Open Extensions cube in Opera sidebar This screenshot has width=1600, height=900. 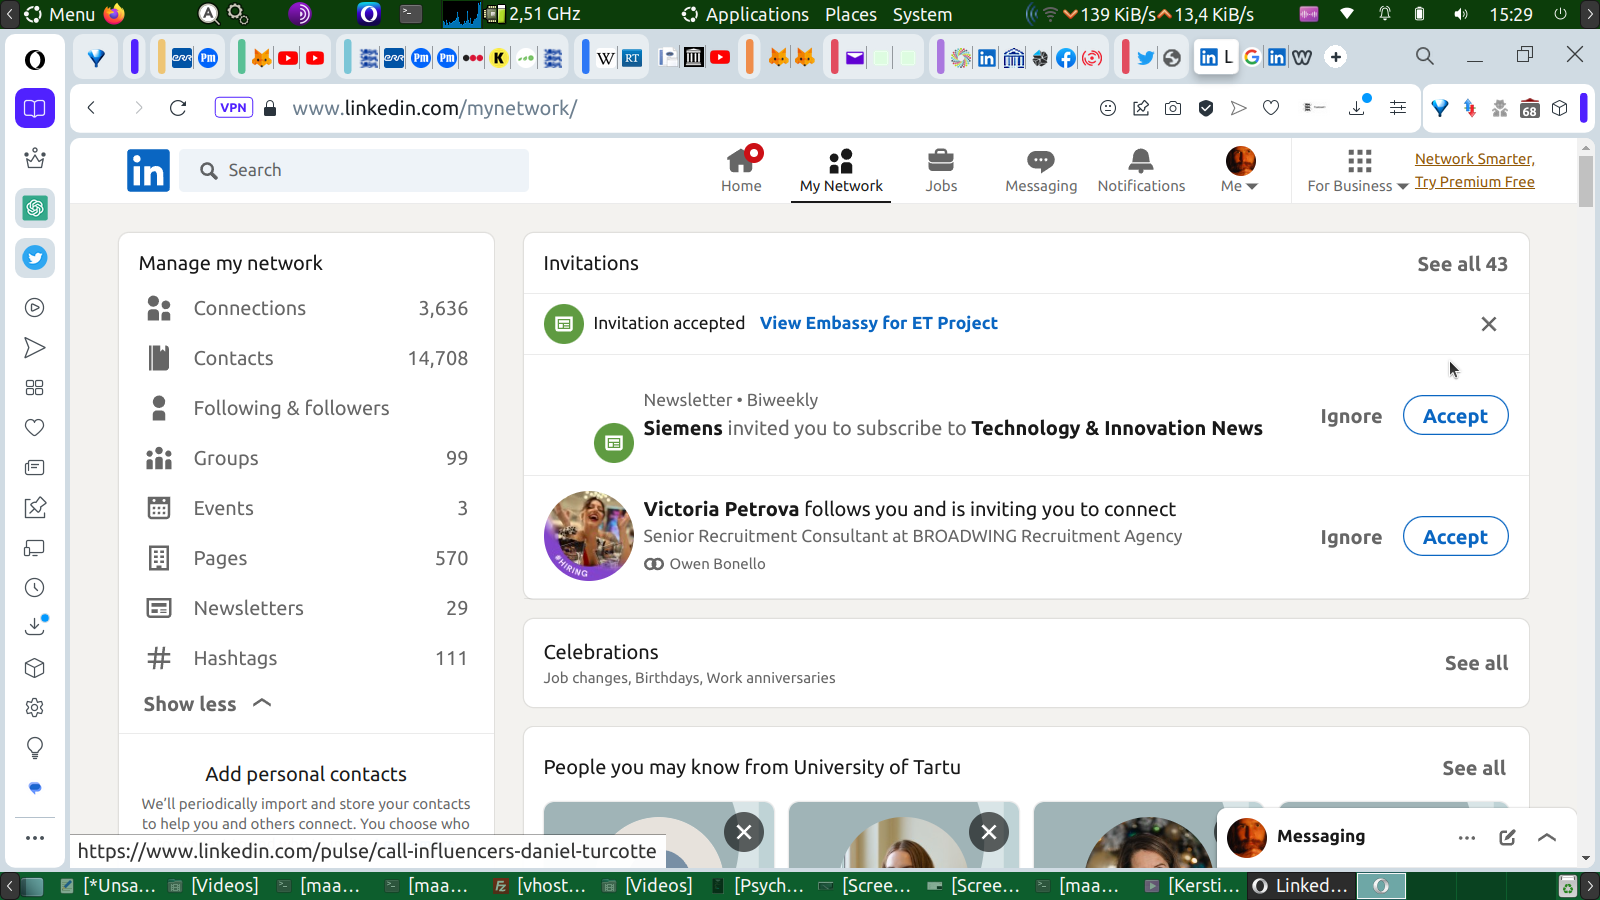(x=35, y=668)
